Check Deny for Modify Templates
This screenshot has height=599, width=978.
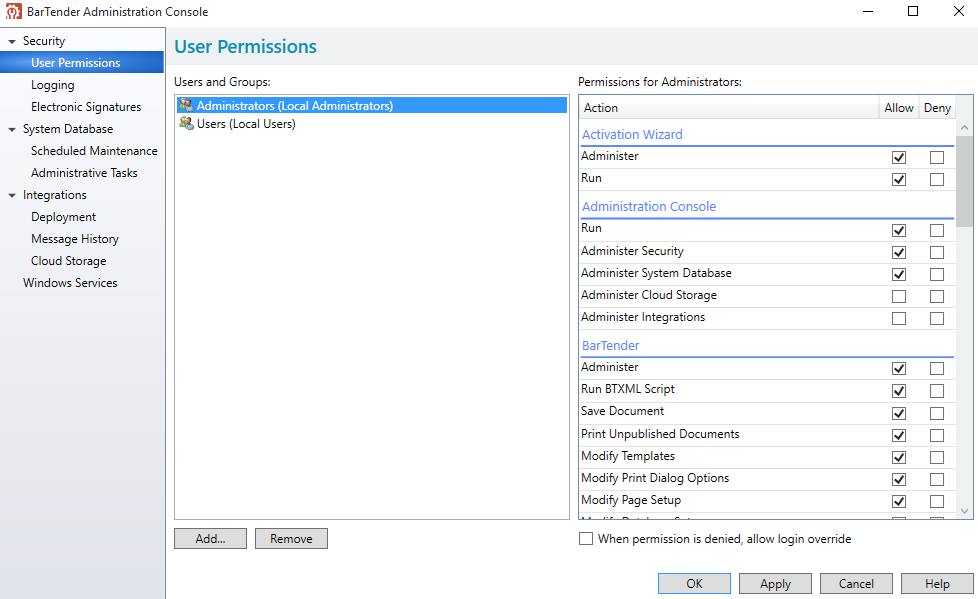pyautogui.click(x=937, y=457)
